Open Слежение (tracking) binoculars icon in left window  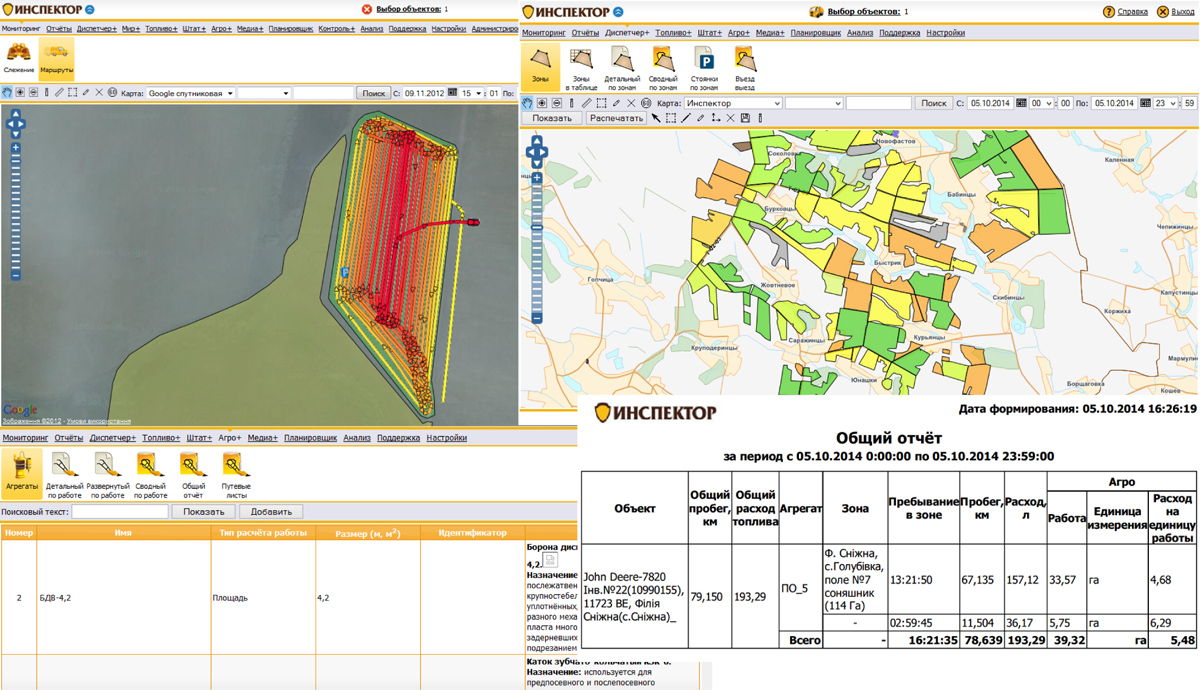coord(18,58)
